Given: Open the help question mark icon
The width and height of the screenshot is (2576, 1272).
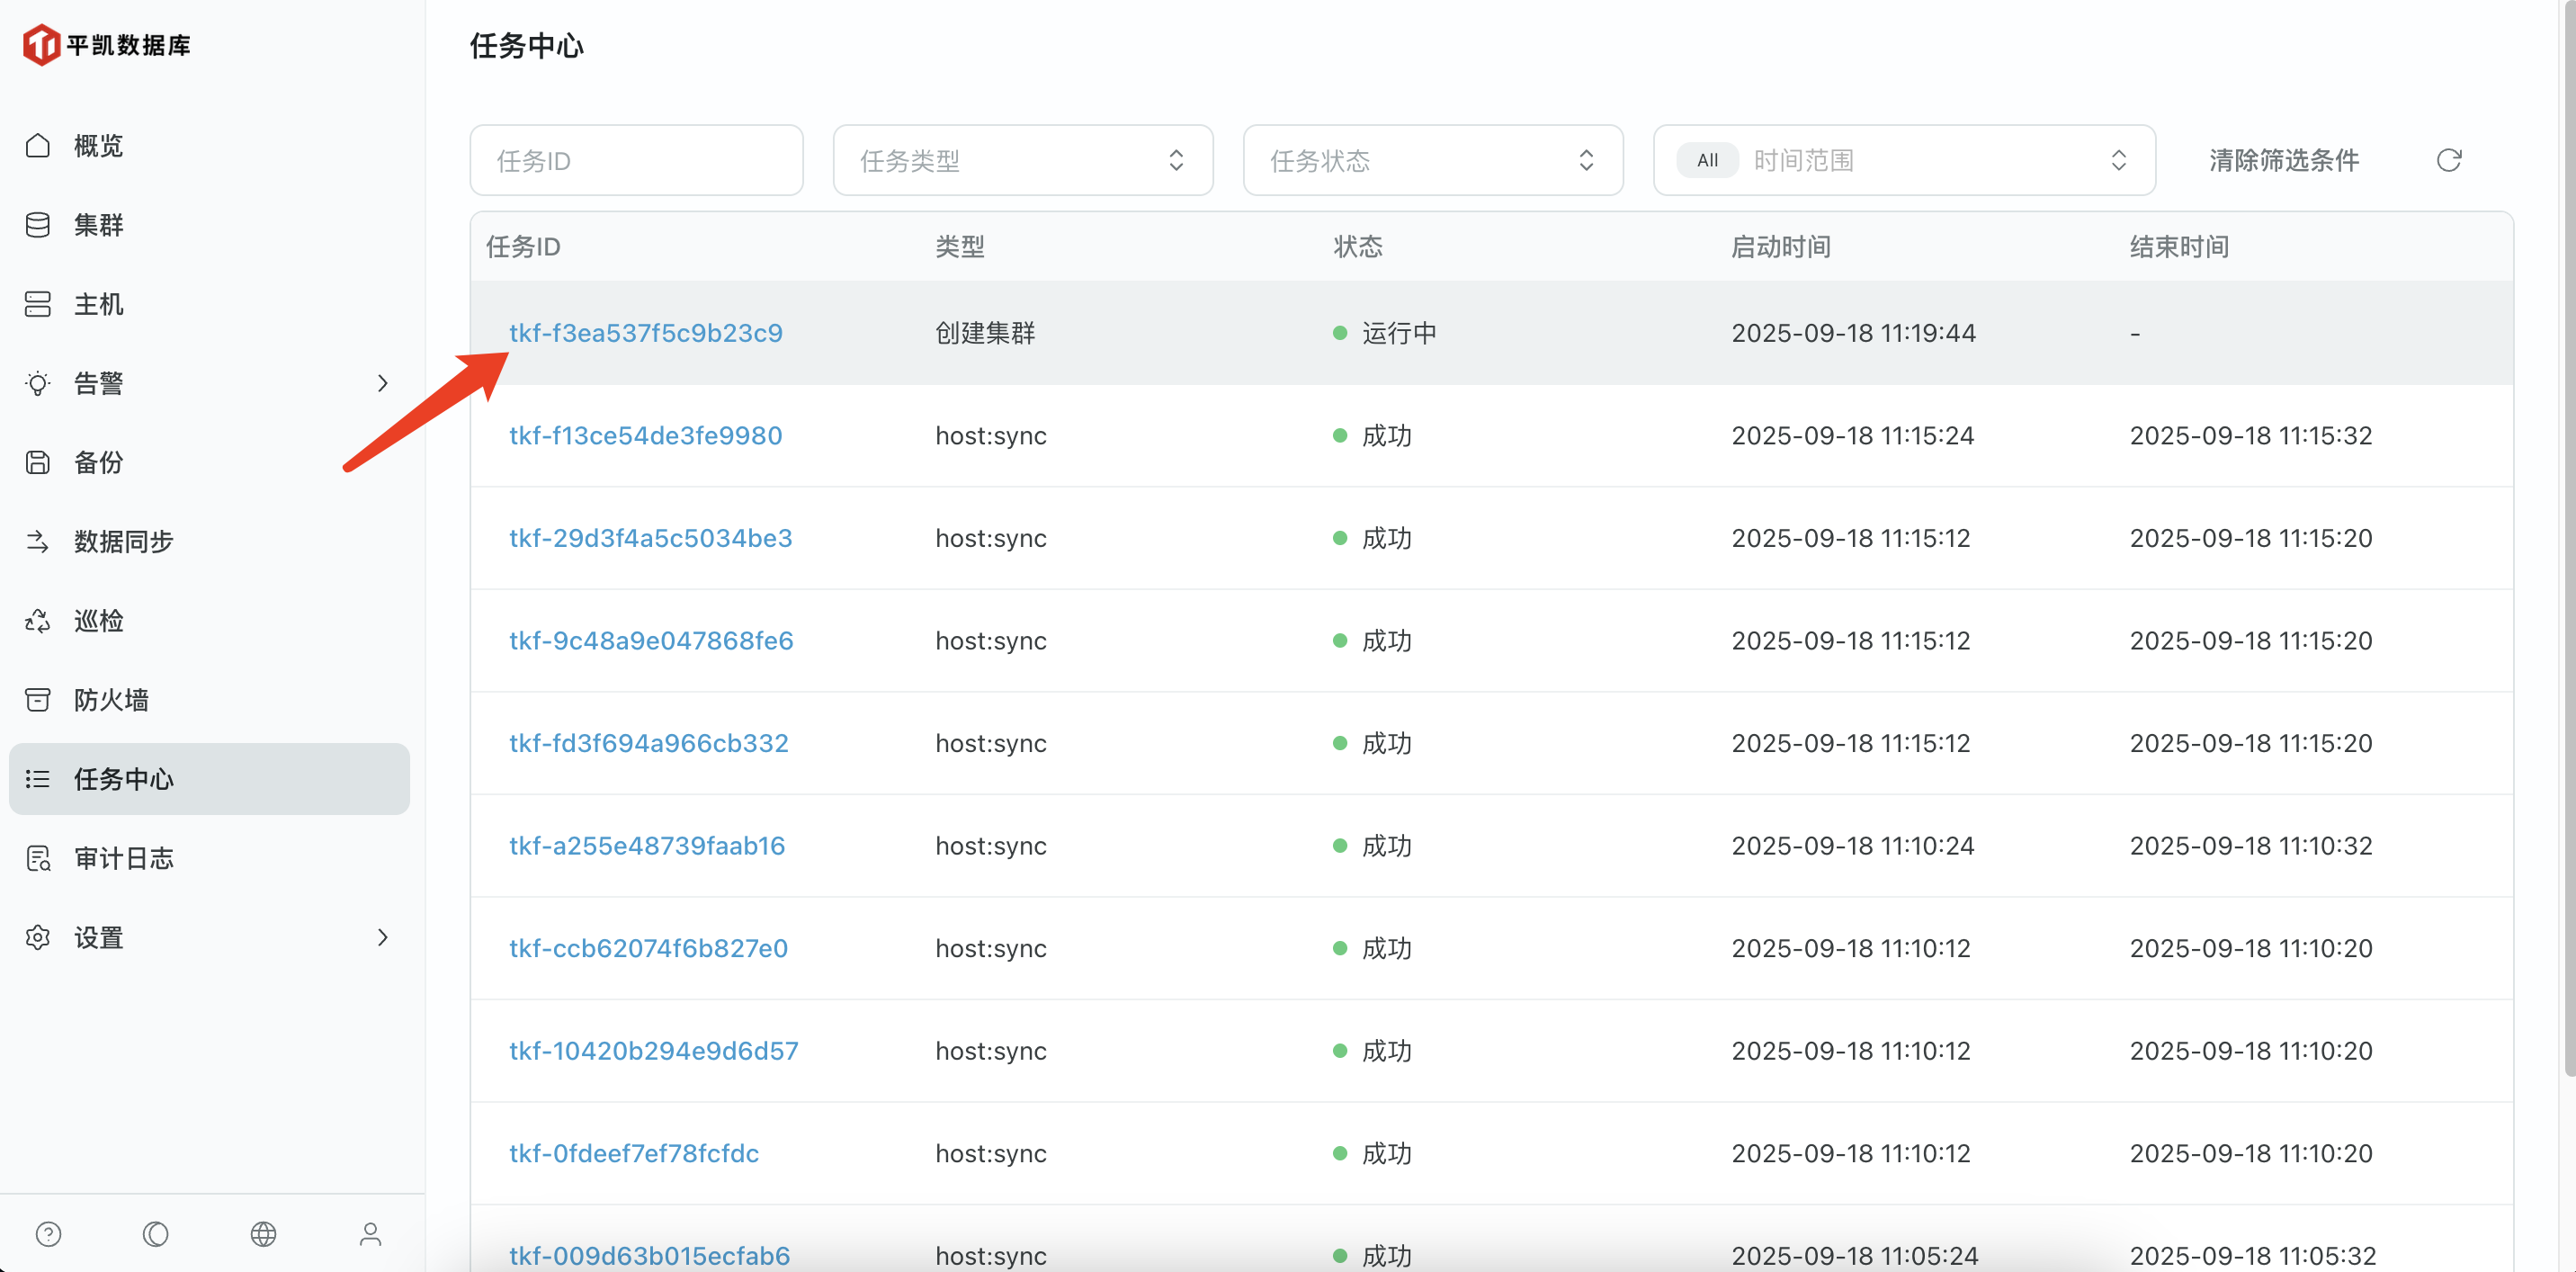Looking at the screenshot, I should pos(48,1234).
